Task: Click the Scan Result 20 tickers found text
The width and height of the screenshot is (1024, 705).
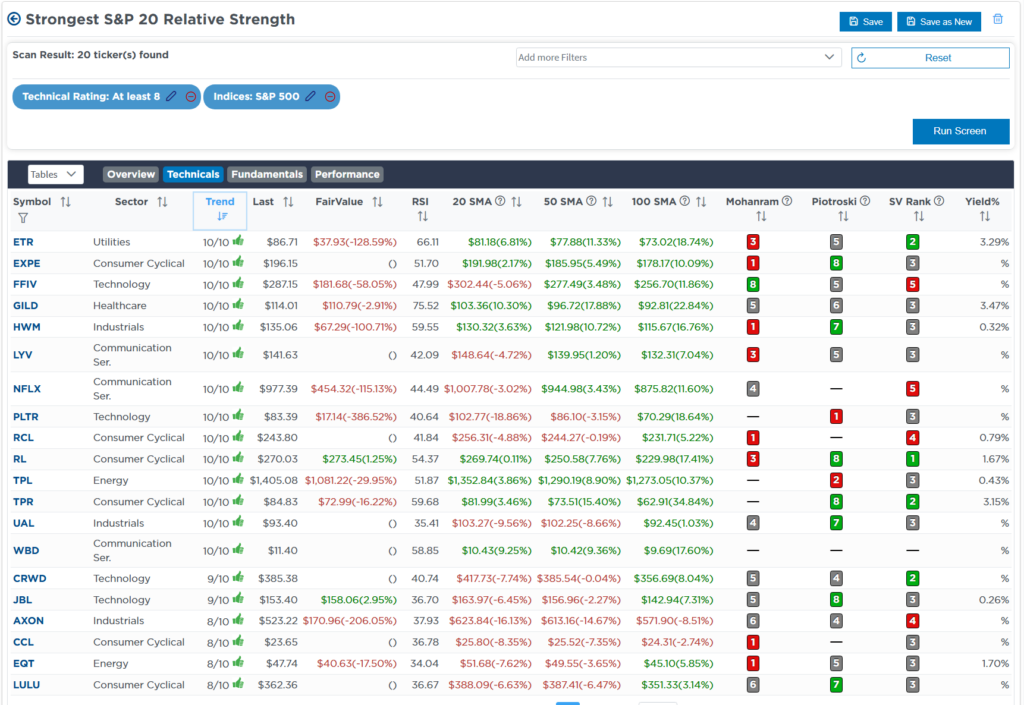Action: 90,55
